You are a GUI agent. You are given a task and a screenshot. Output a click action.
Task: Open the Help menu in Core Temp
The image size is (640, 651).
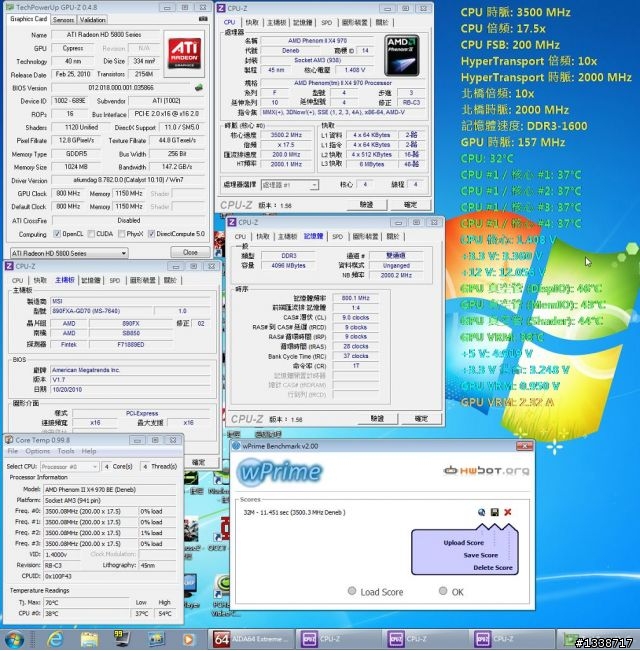coord(89,451)
